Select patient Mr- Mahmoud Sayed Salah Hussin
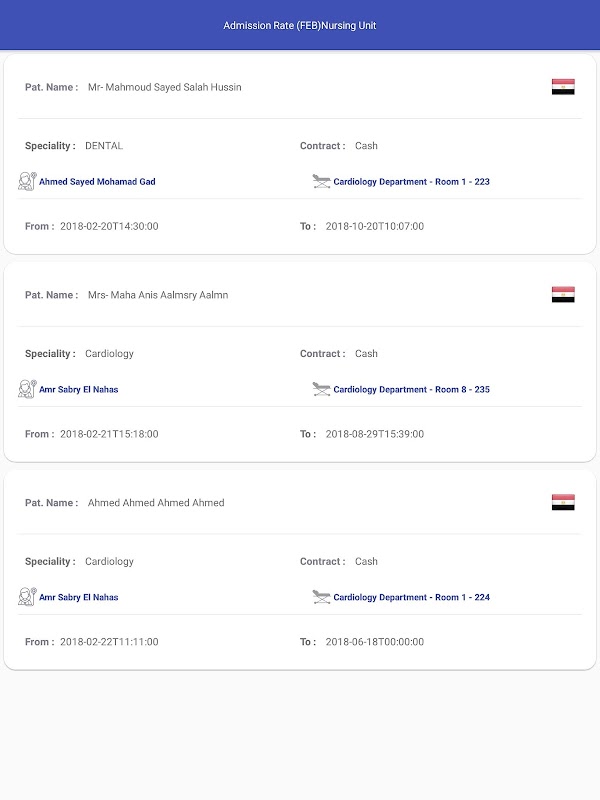Screen dimensions: 600x800 click(164, 87)
